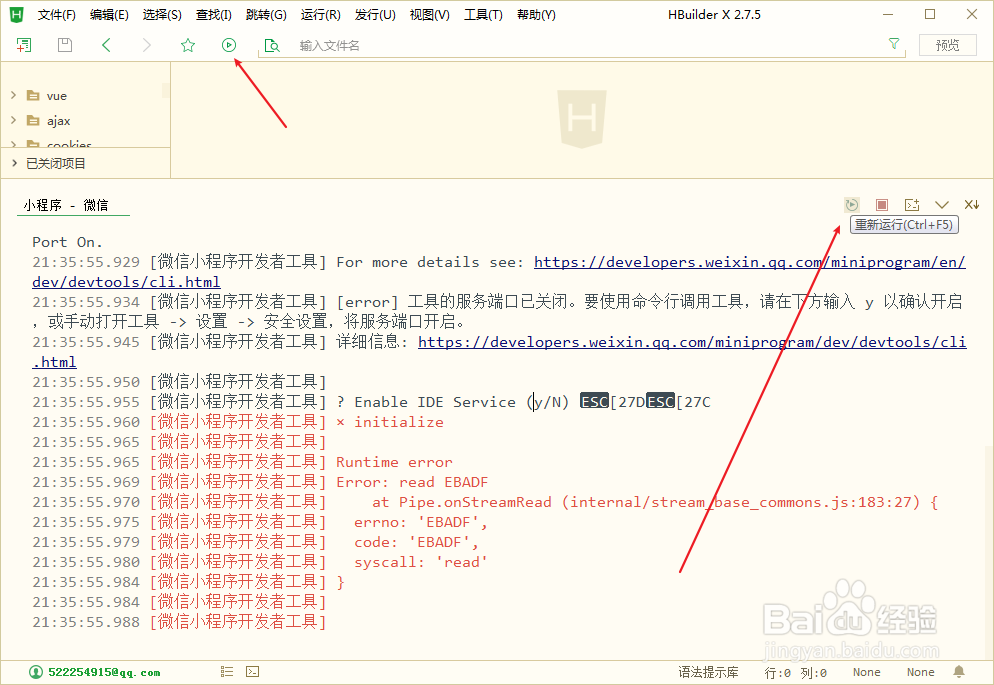Open the 文件(F) menu
Image resolution: width=994 pixels, height=685 pixels.
pos(56,15)
